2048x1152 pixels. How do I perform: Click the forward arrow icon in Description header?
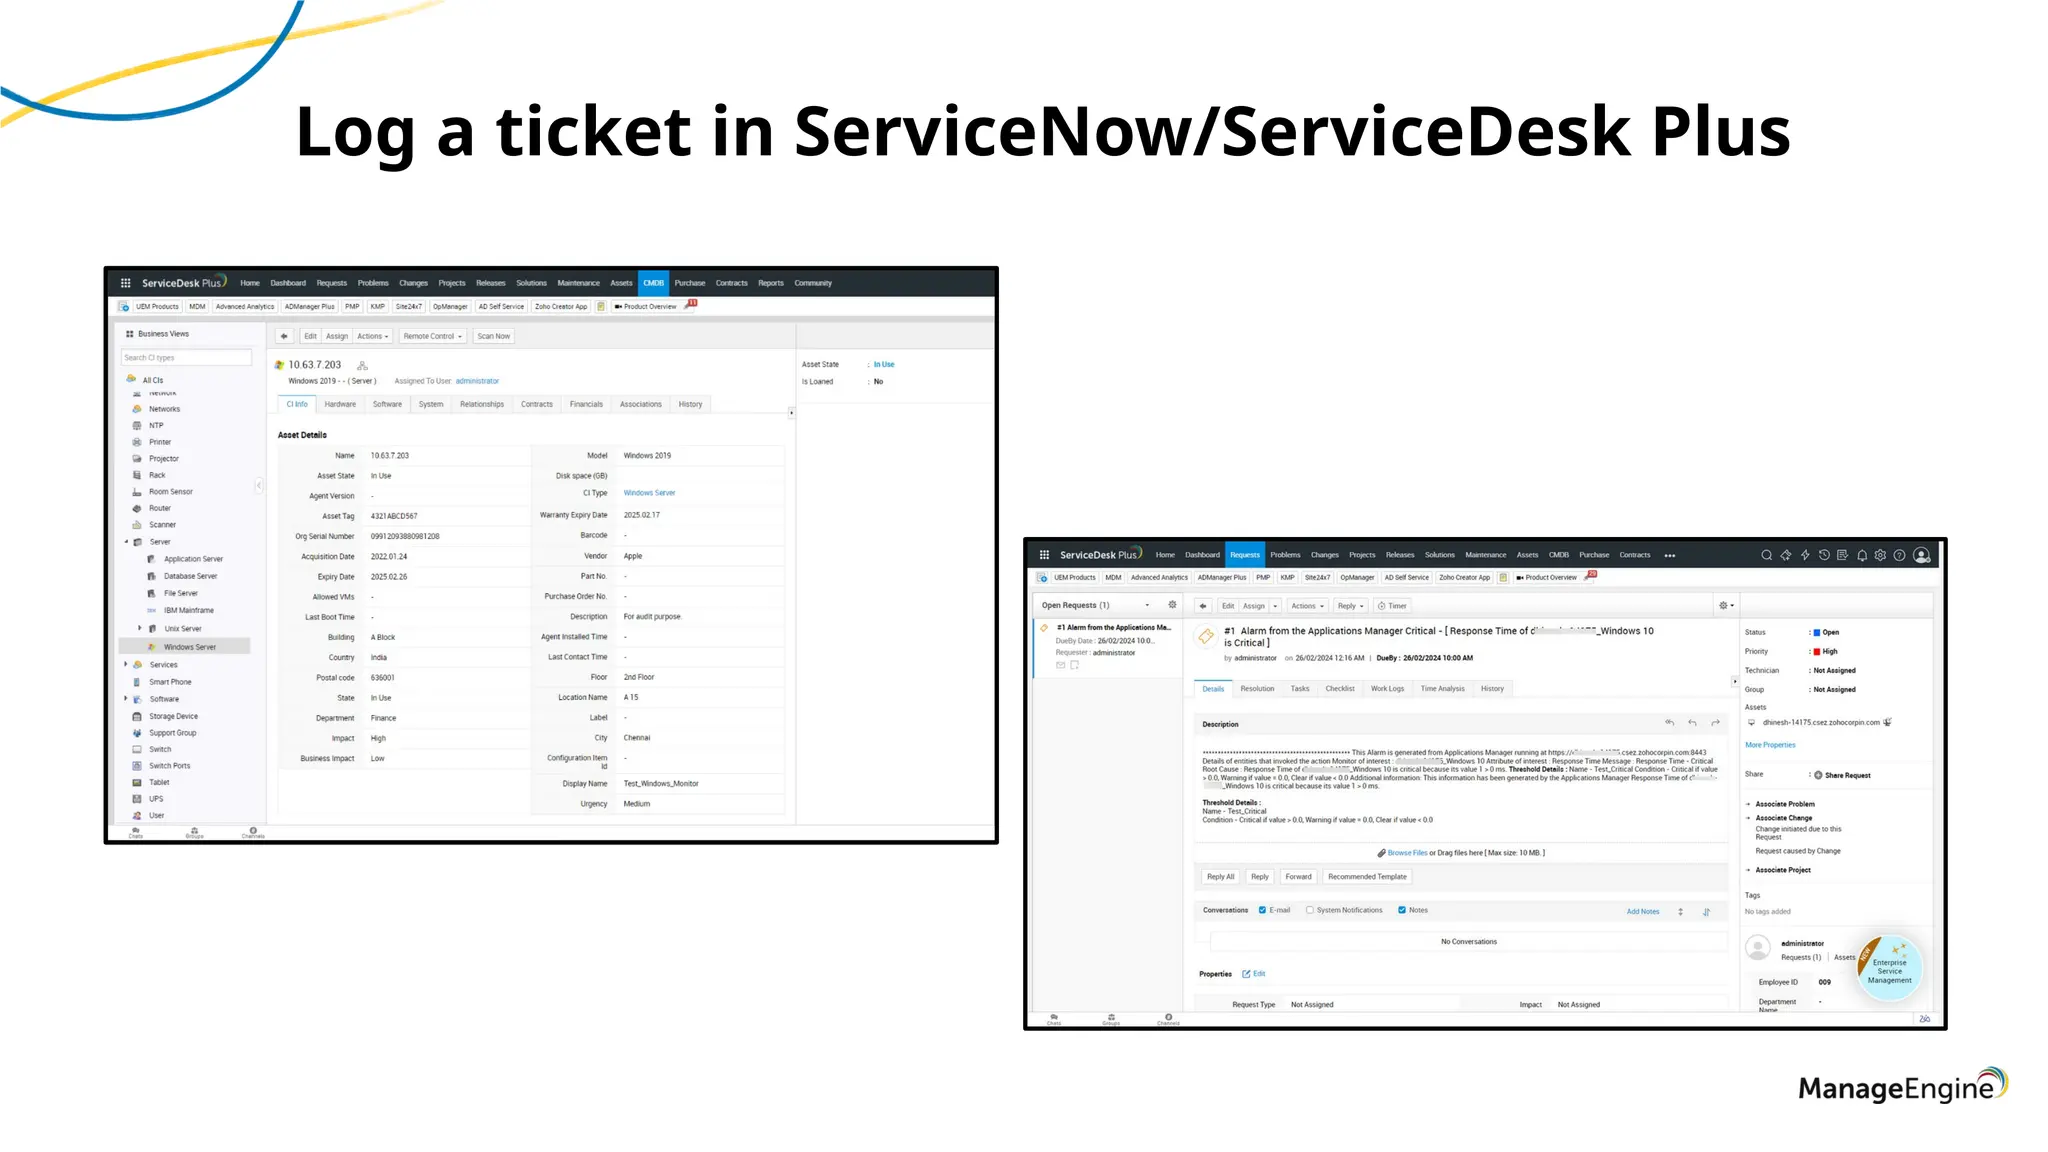[1716, 723]
